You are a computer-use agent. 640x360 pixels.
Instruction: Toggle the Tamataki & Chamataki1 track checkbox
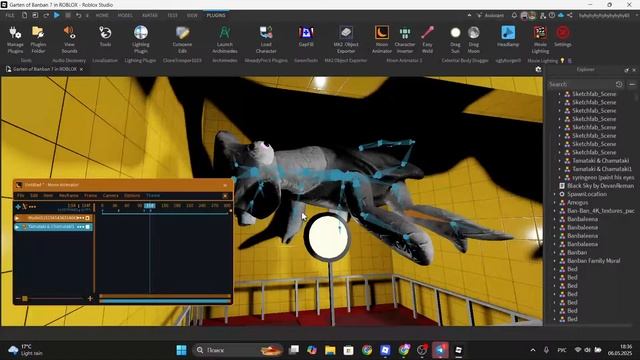pos(87,227)
